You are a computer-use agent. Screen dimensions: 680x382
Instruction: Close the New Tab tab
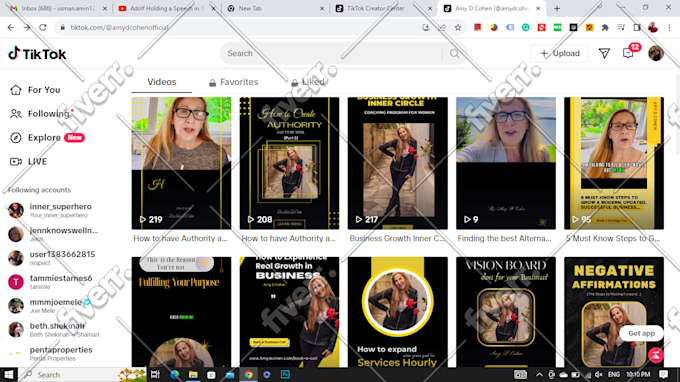321,8
